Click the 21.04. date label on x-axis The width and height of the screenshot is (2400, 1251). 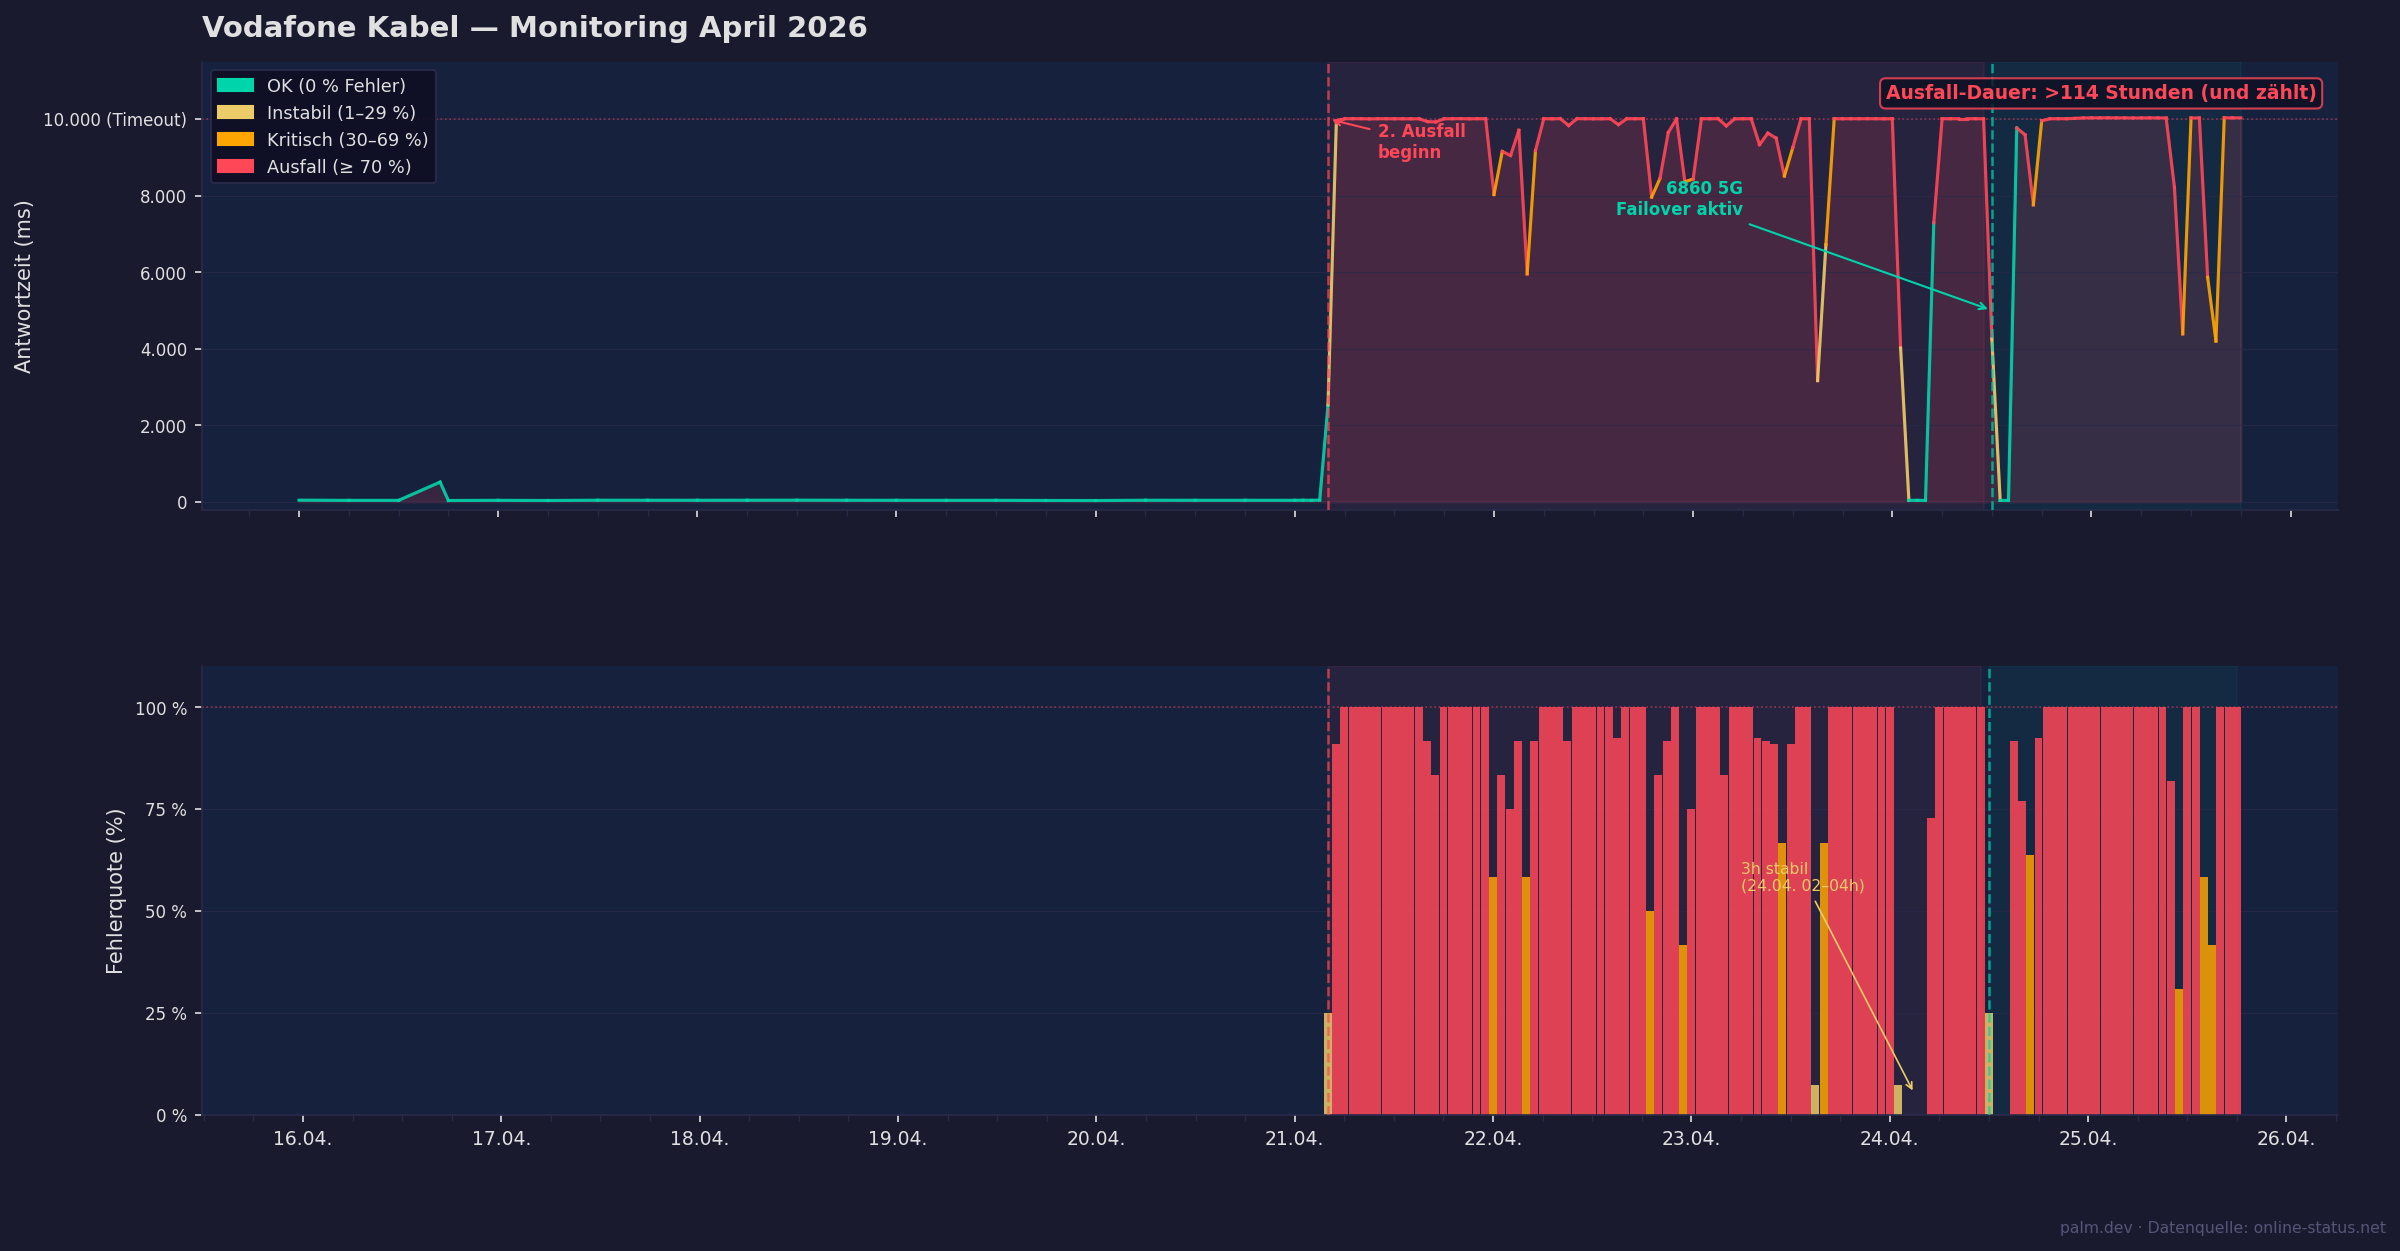tap(1294, 1139)
